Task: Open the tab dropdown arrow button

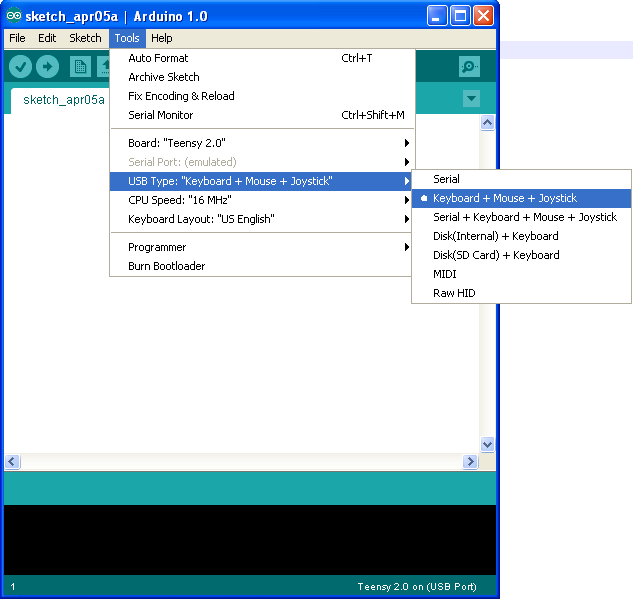Action: coord(471,98)
